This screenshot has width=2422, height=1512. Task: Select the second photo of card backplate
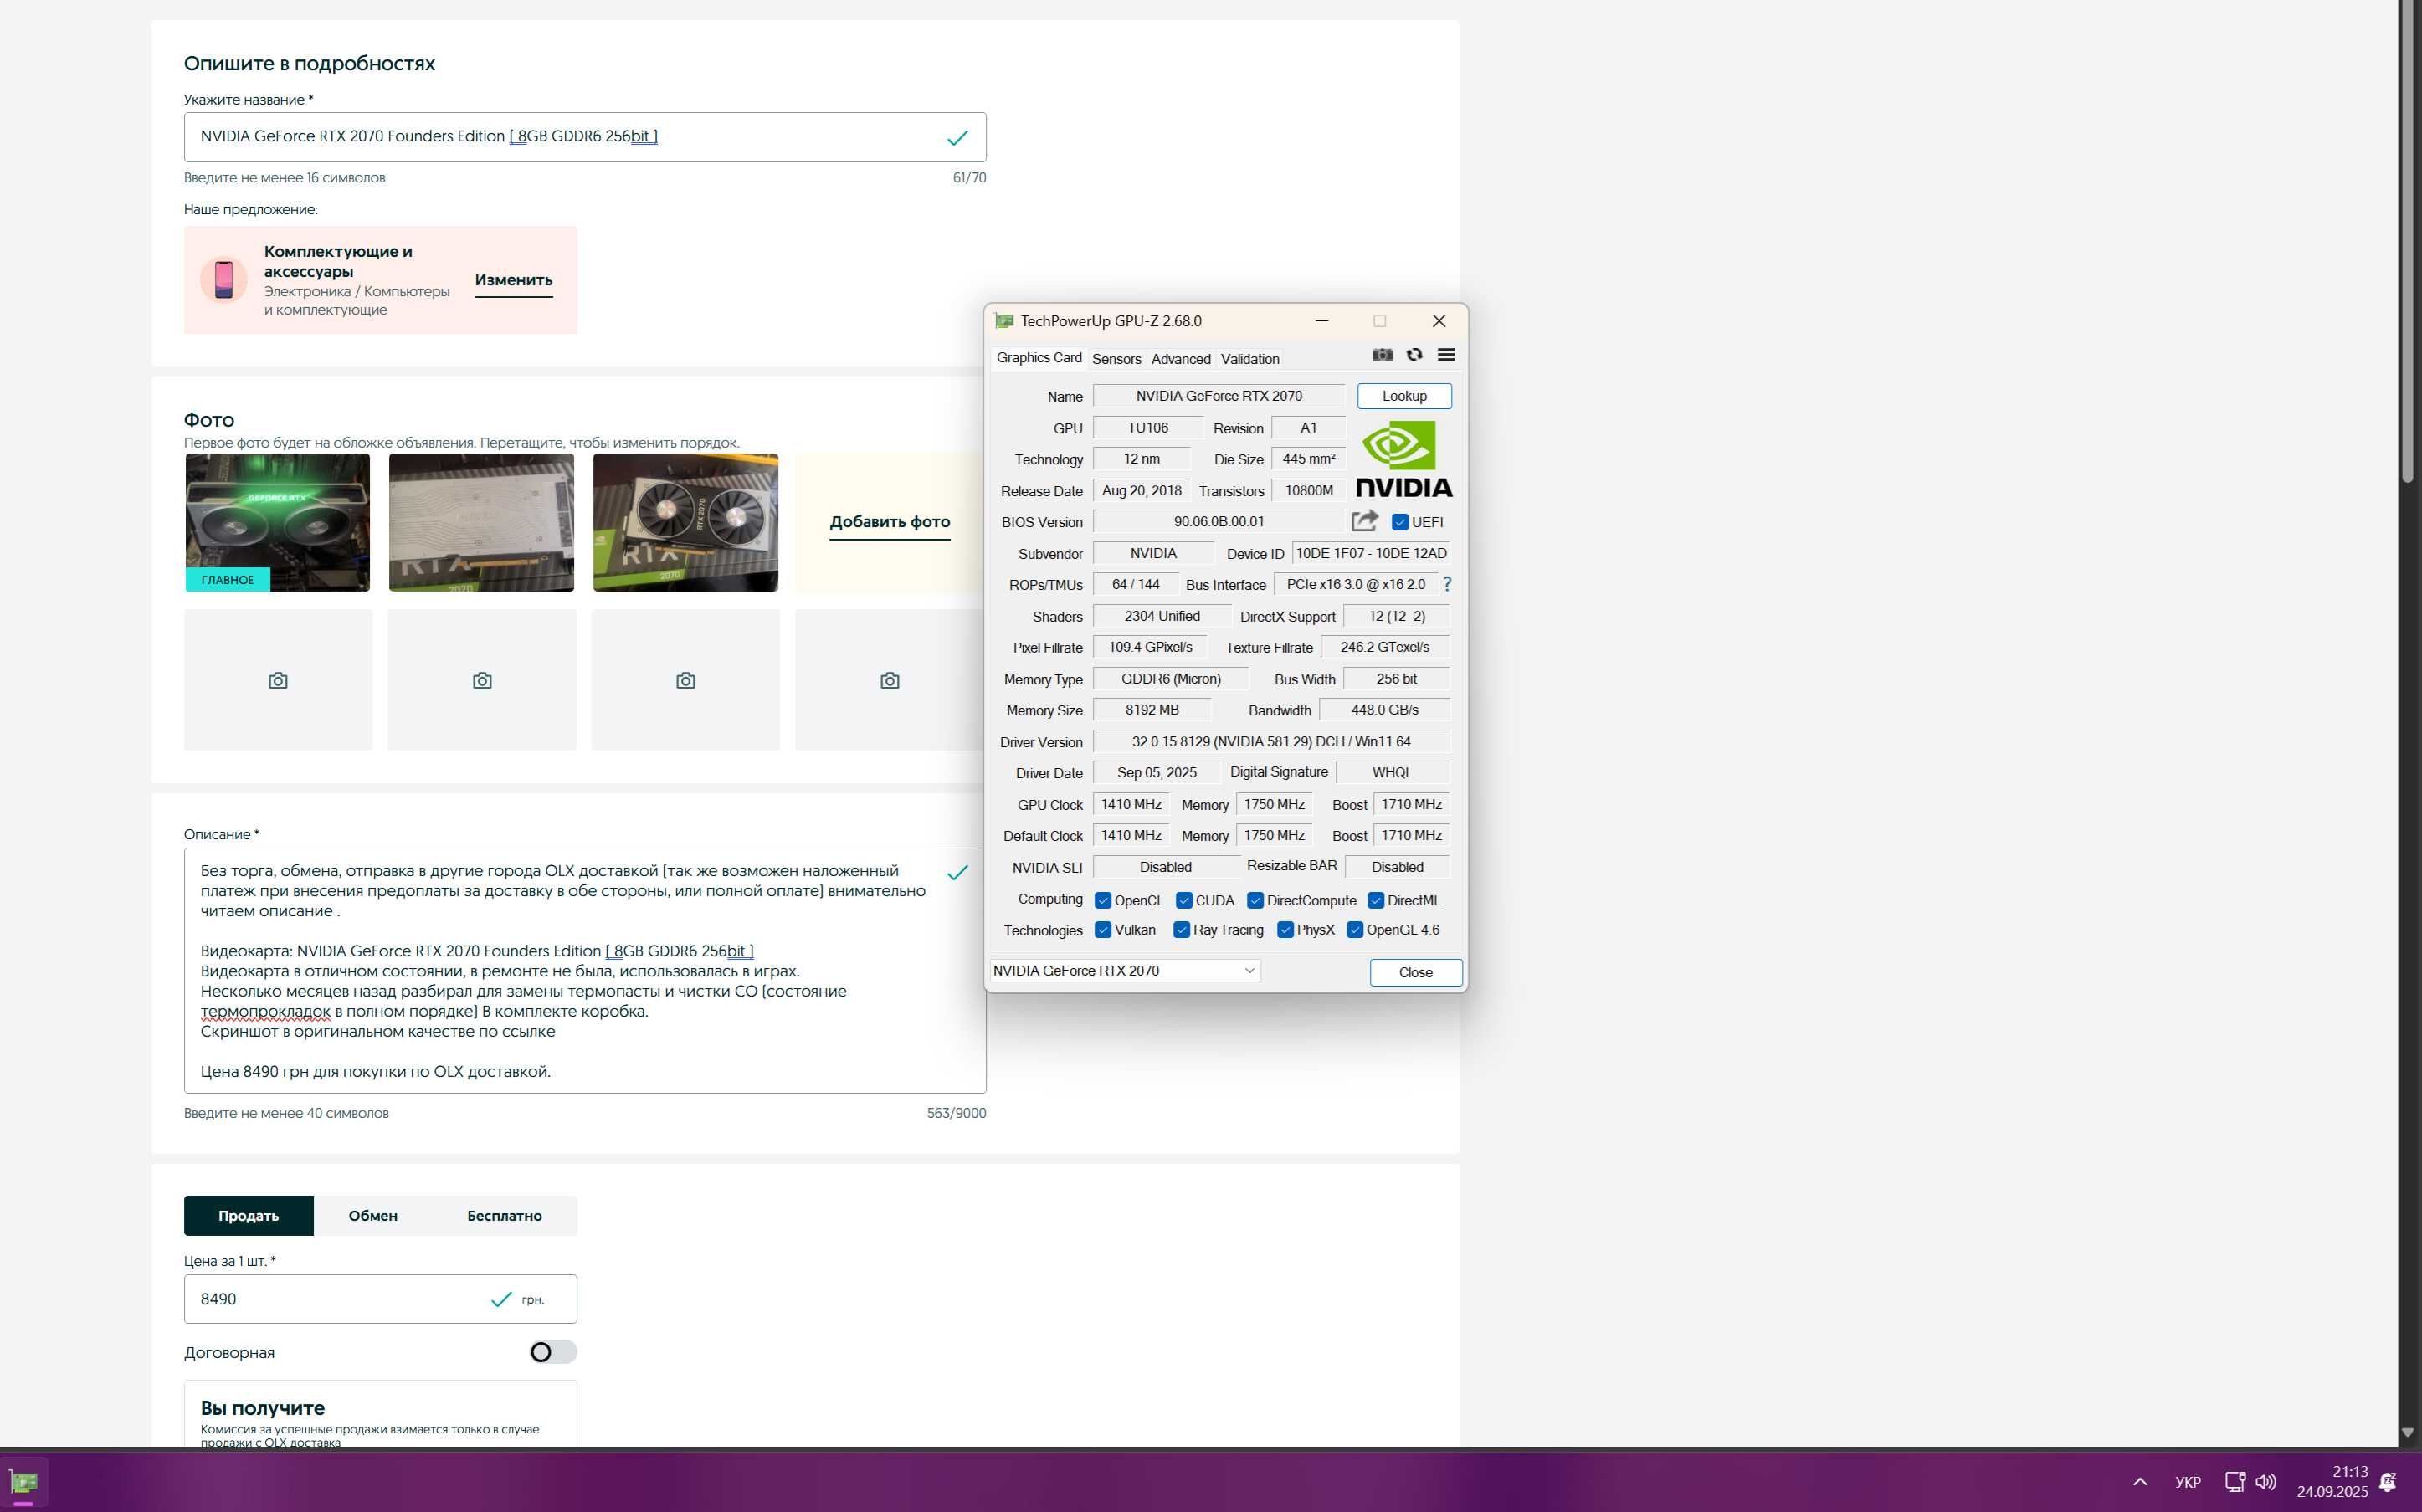(482, 522)
